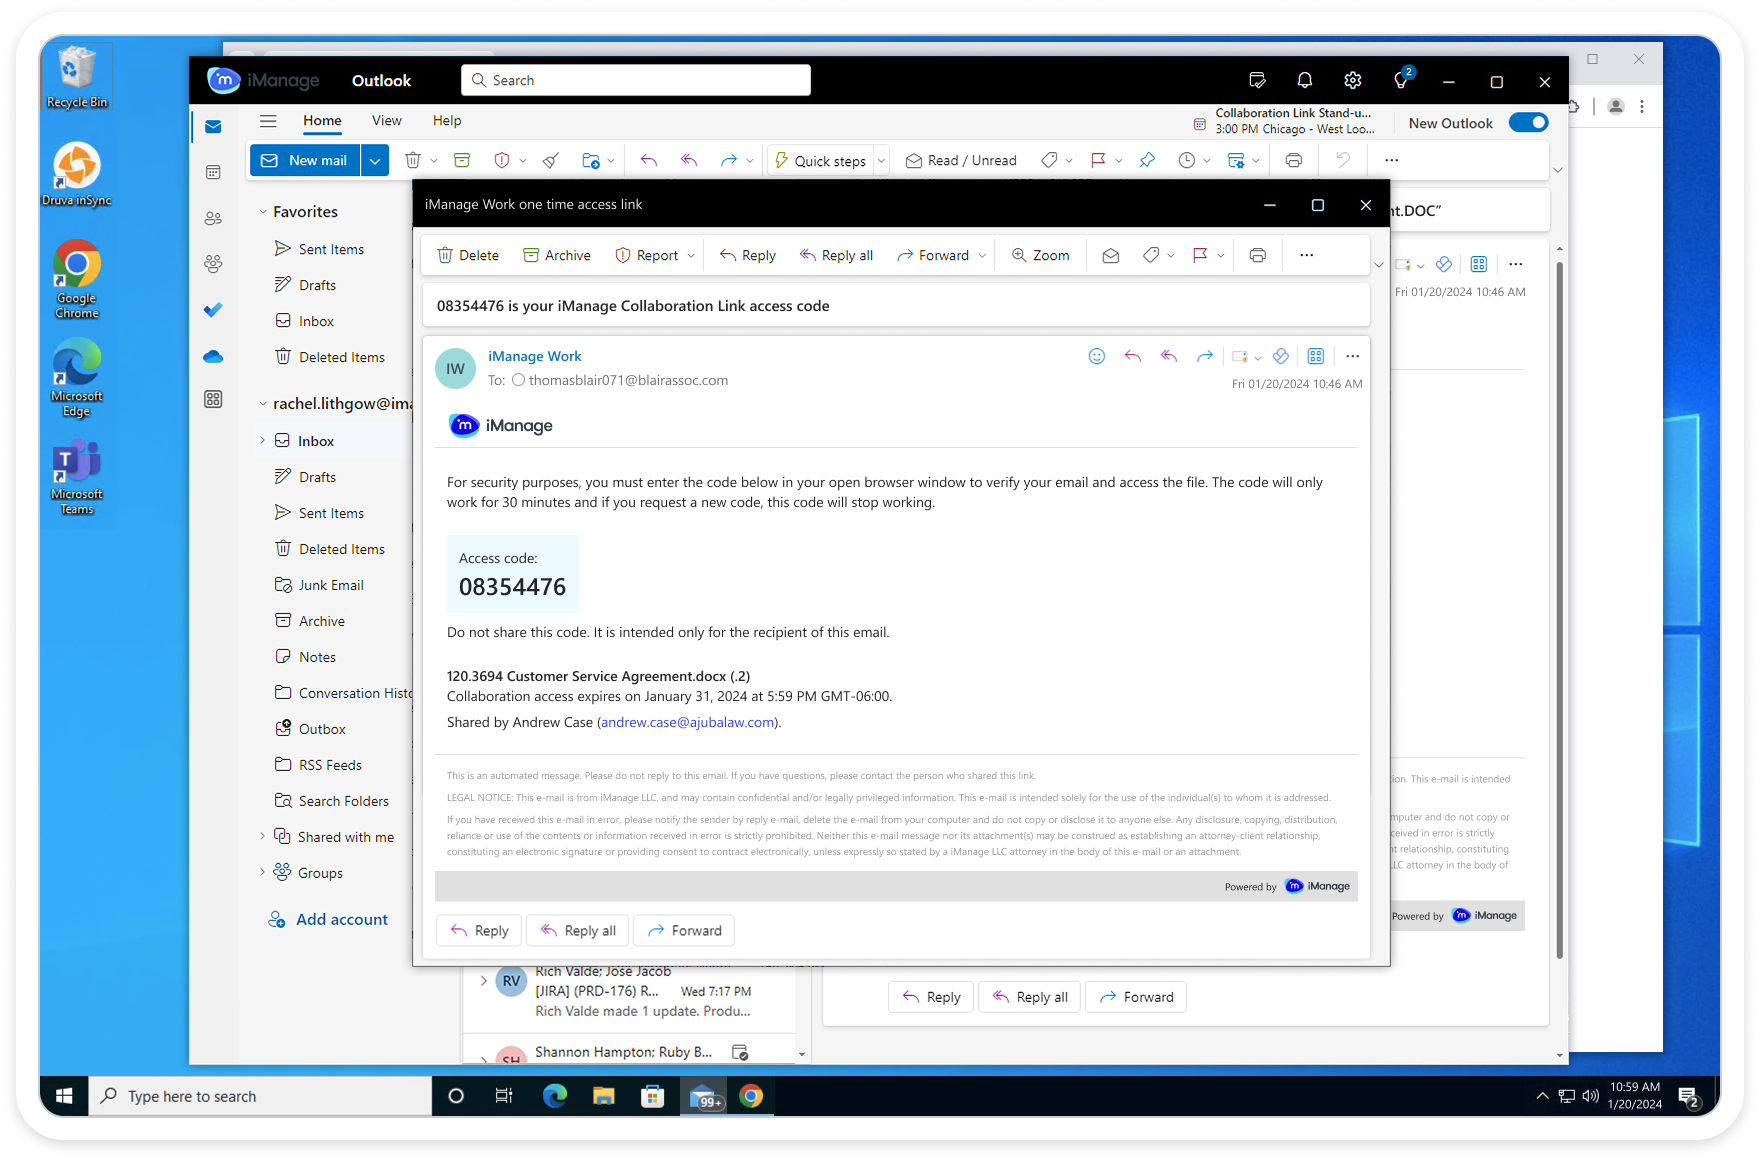Screen dimensions: 1760x1160
Task: Open Quick steps dropdown arrow
Action: pyautogui.click(x=881, y=160)
